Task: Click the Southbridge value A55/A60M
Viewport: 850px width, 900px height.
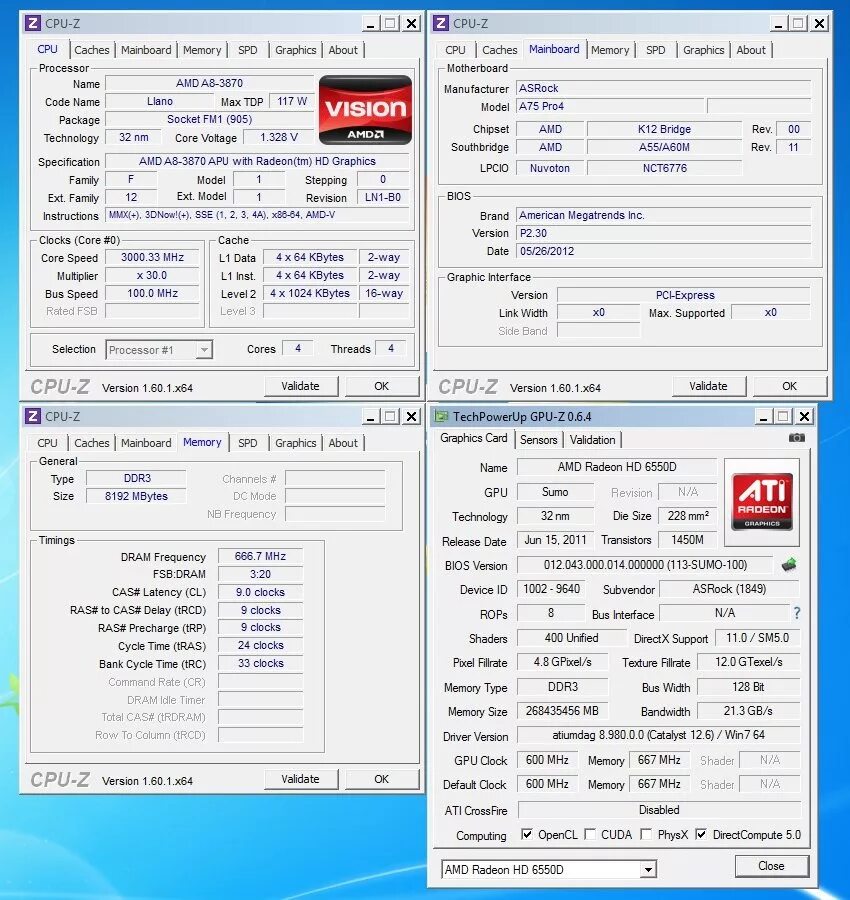Action: [664, 148]
